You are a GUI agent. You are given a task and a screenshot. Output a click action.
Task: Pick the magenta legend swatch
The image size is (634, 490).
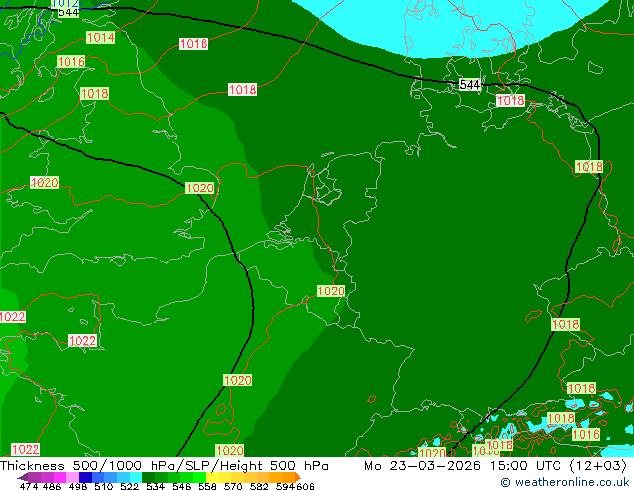(59, 477)
